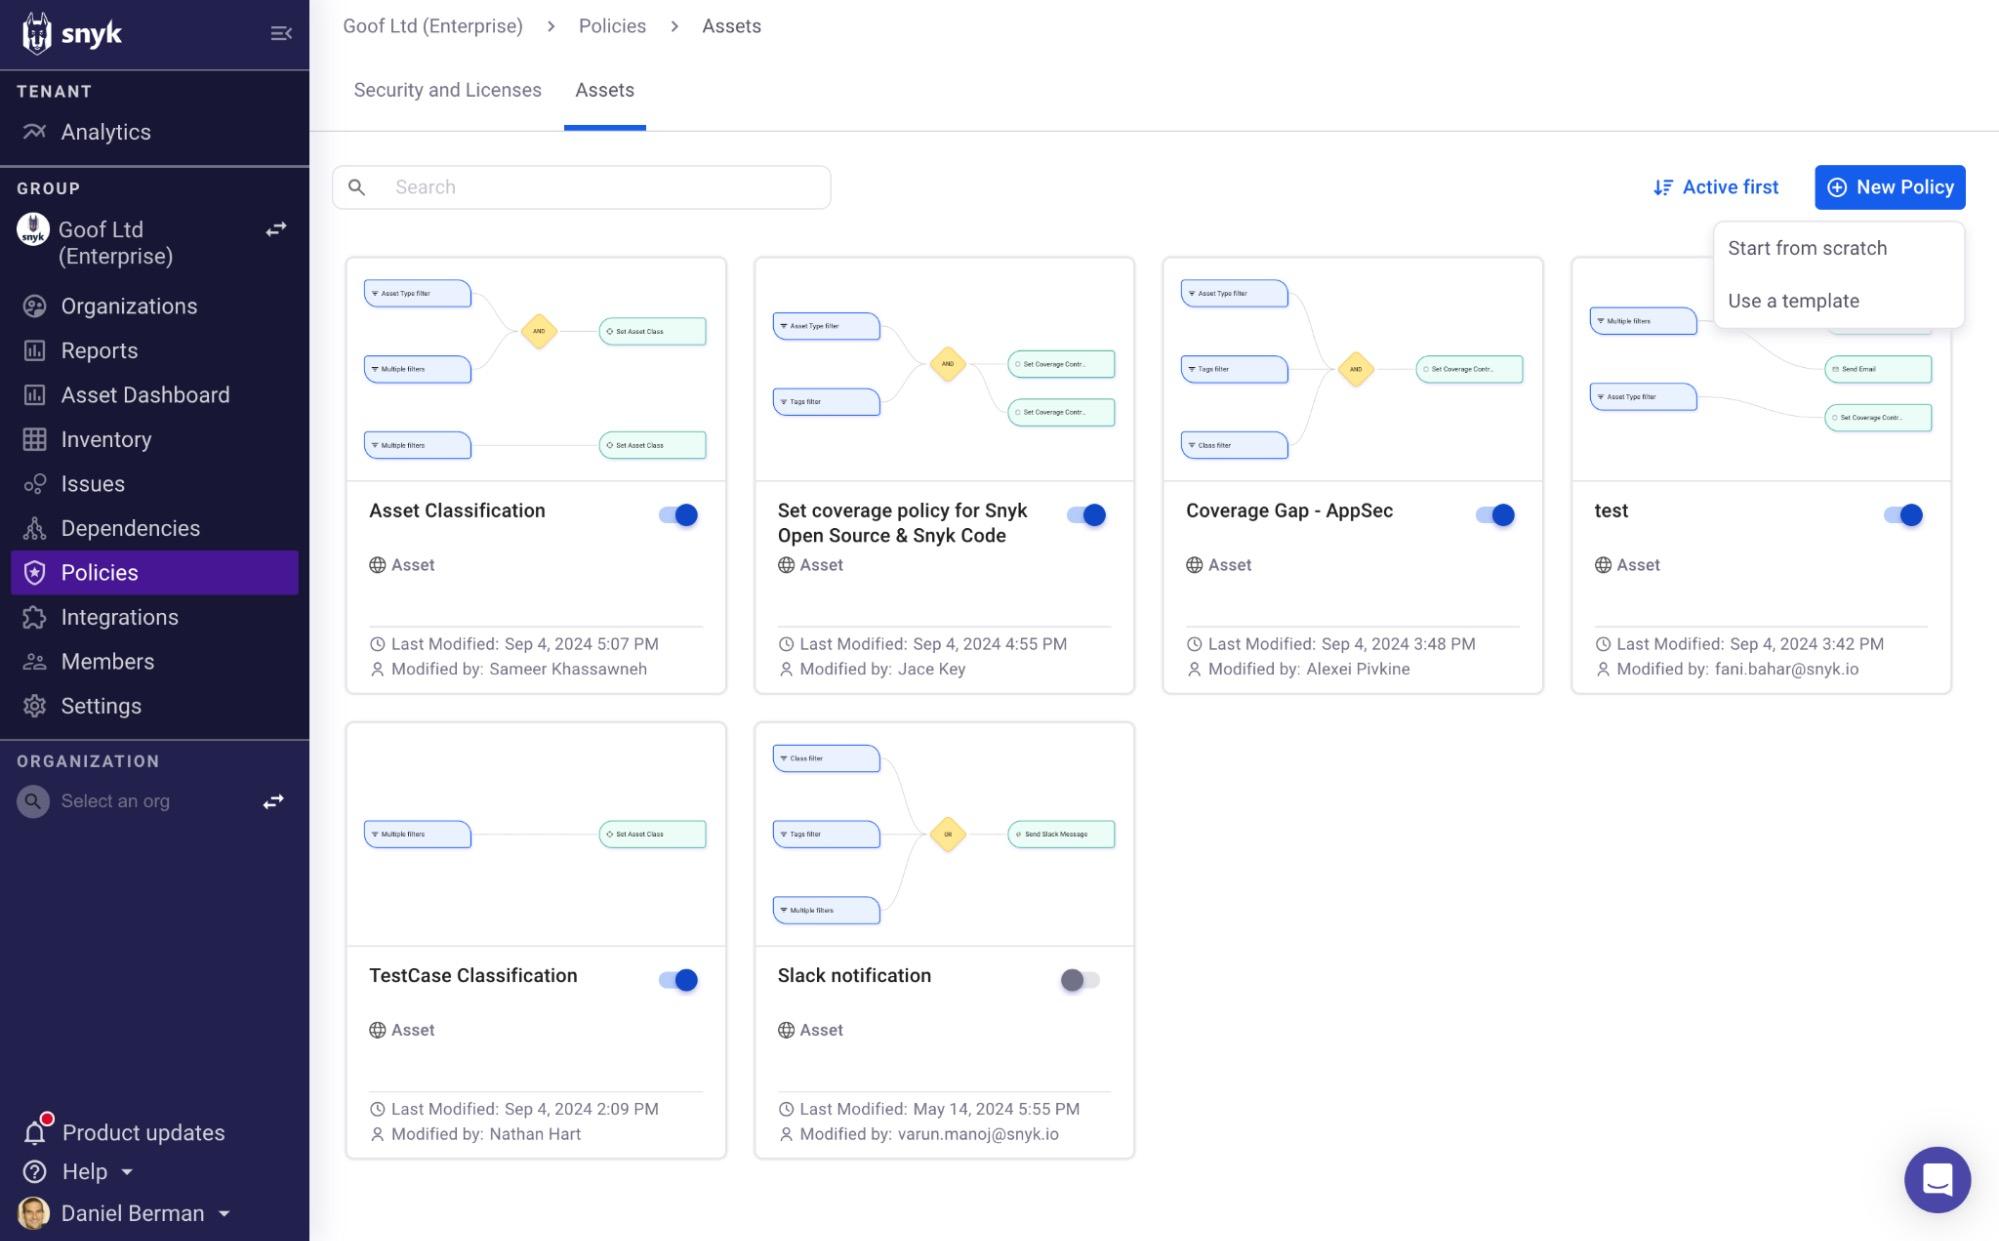Expand Daniel Berman account menu arrow
This screenshot has width=1999, height=1241.
[x=224, y=1214]
